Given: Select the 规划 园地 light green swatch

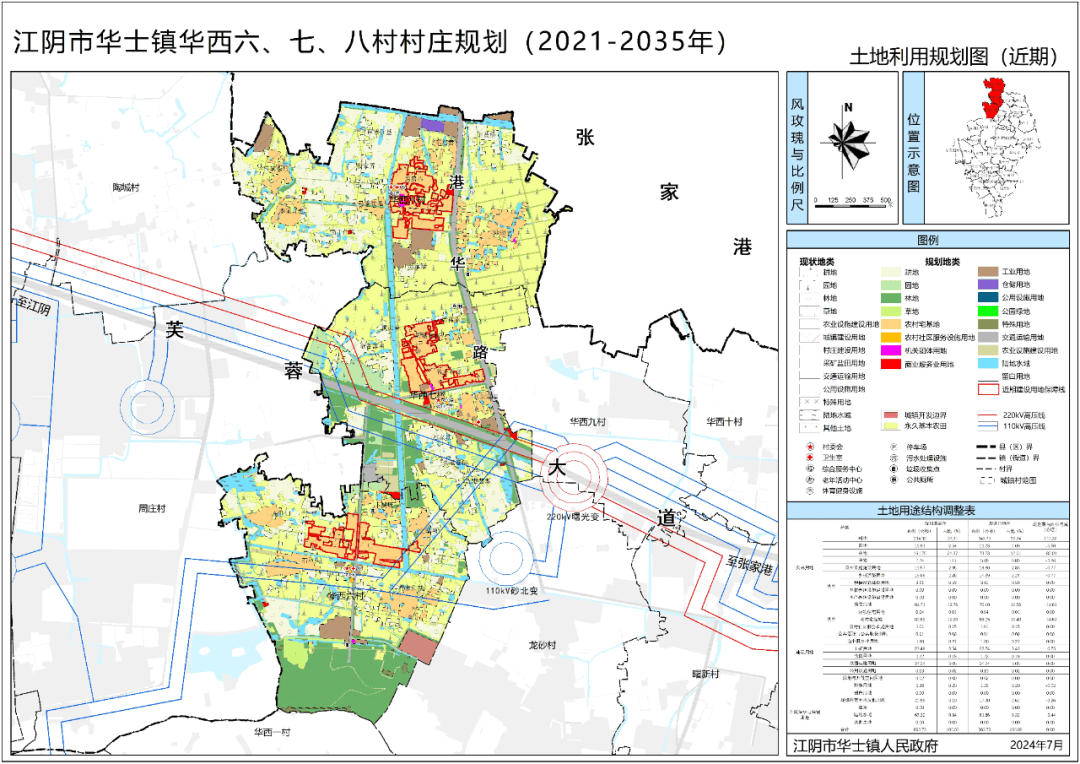Looking at the screenshot, I should 891,285.
